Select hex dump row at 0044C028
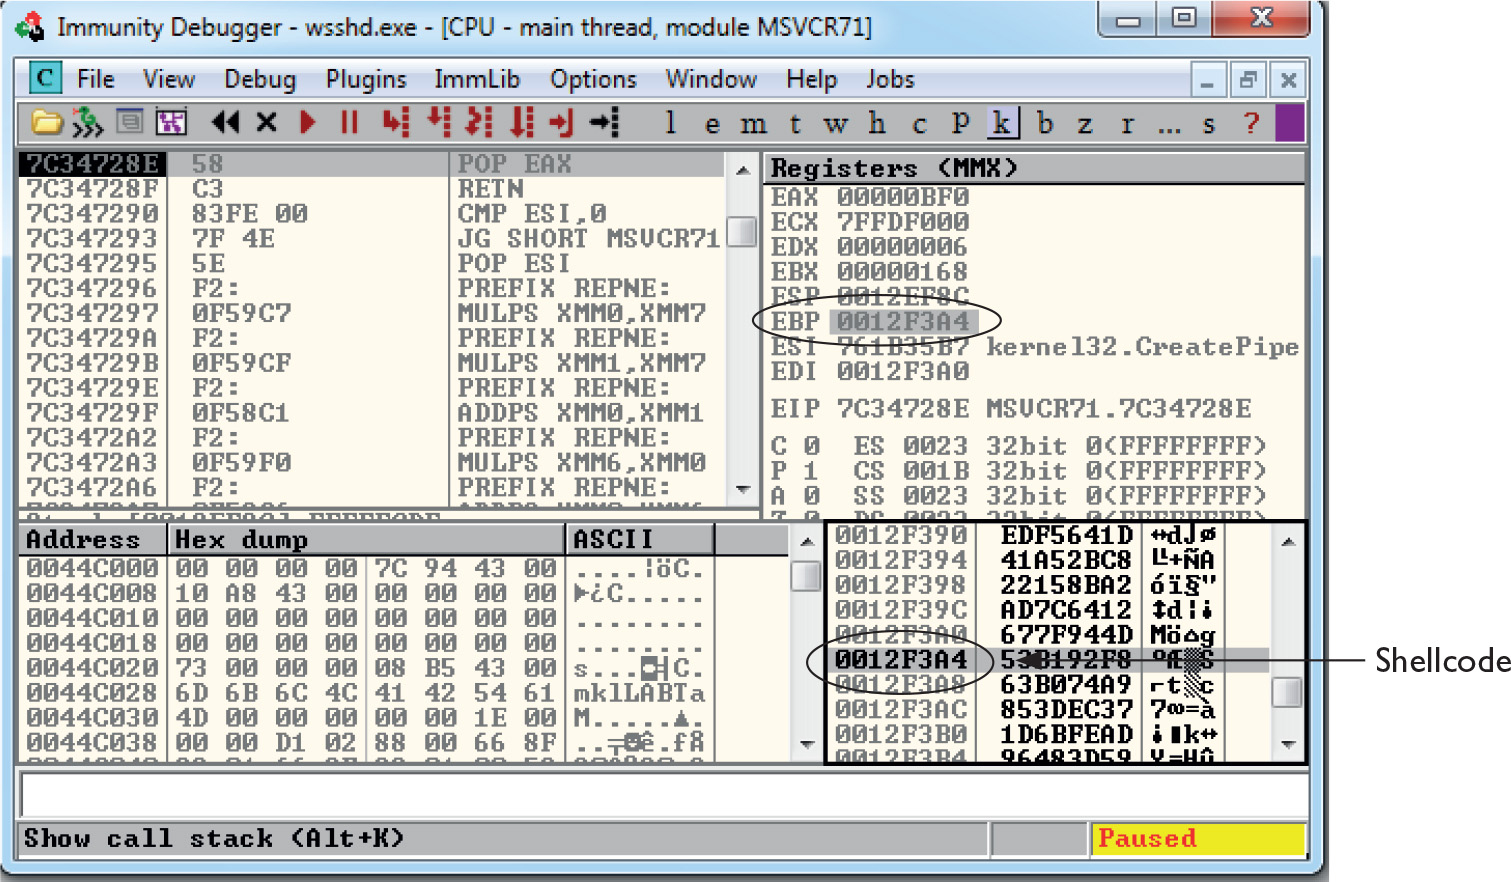1511x882 pixels. (366, 693)
